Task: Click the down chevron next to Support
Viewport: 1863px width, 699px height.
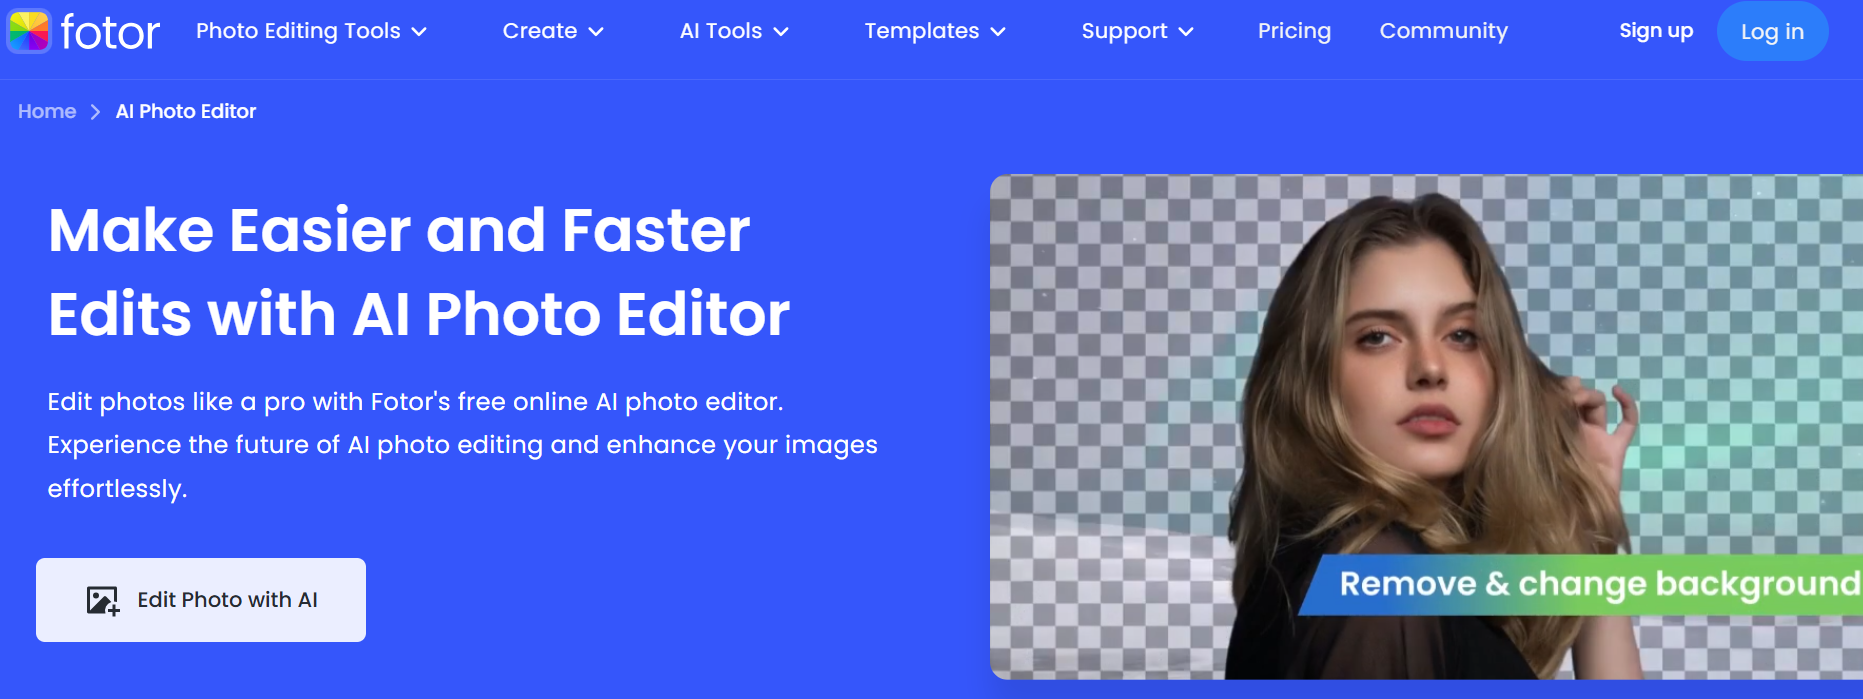Action: point(1186,32)
